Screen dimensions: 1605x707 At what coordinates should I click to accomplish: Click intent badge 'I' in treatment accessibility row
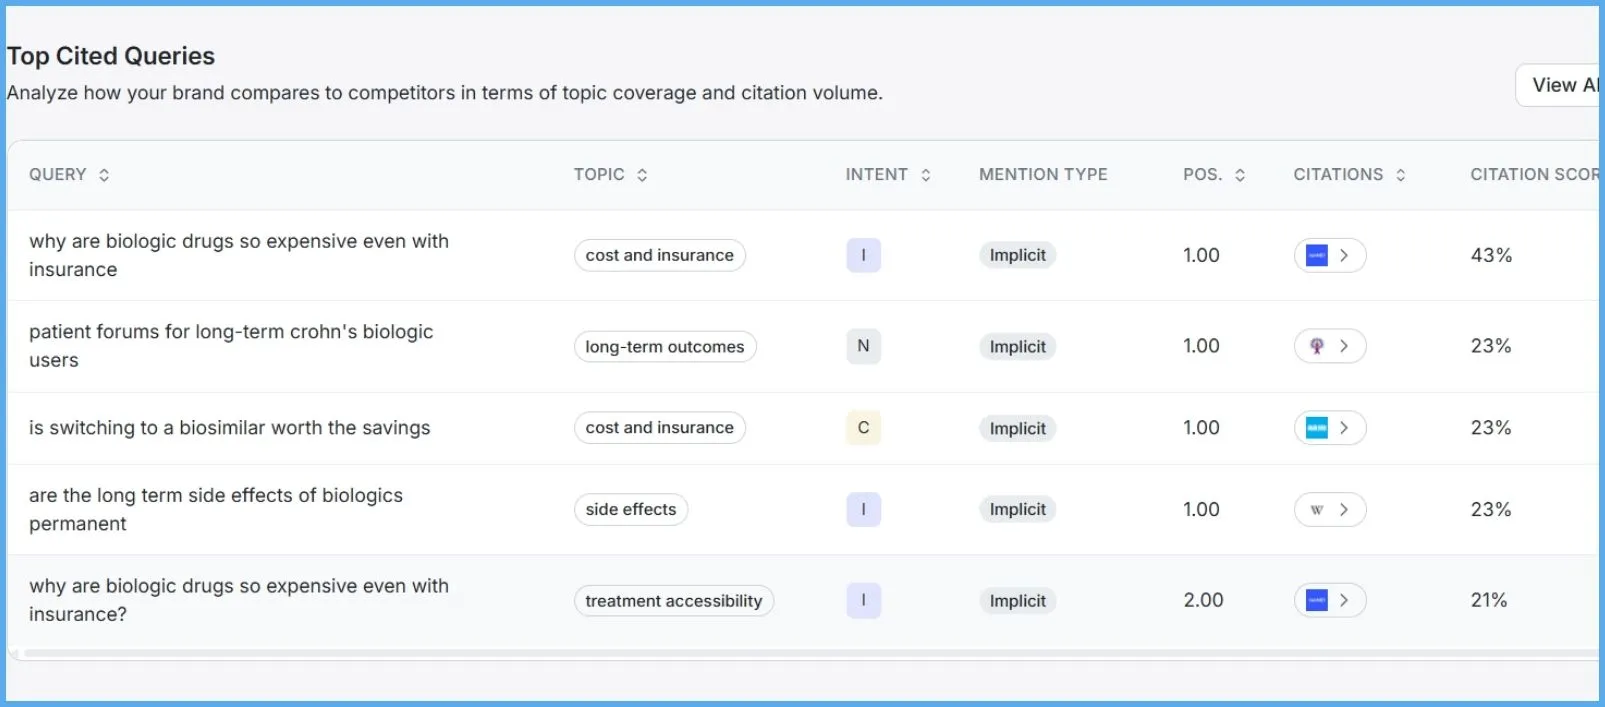pyautogui.click(x=863, y=600)
